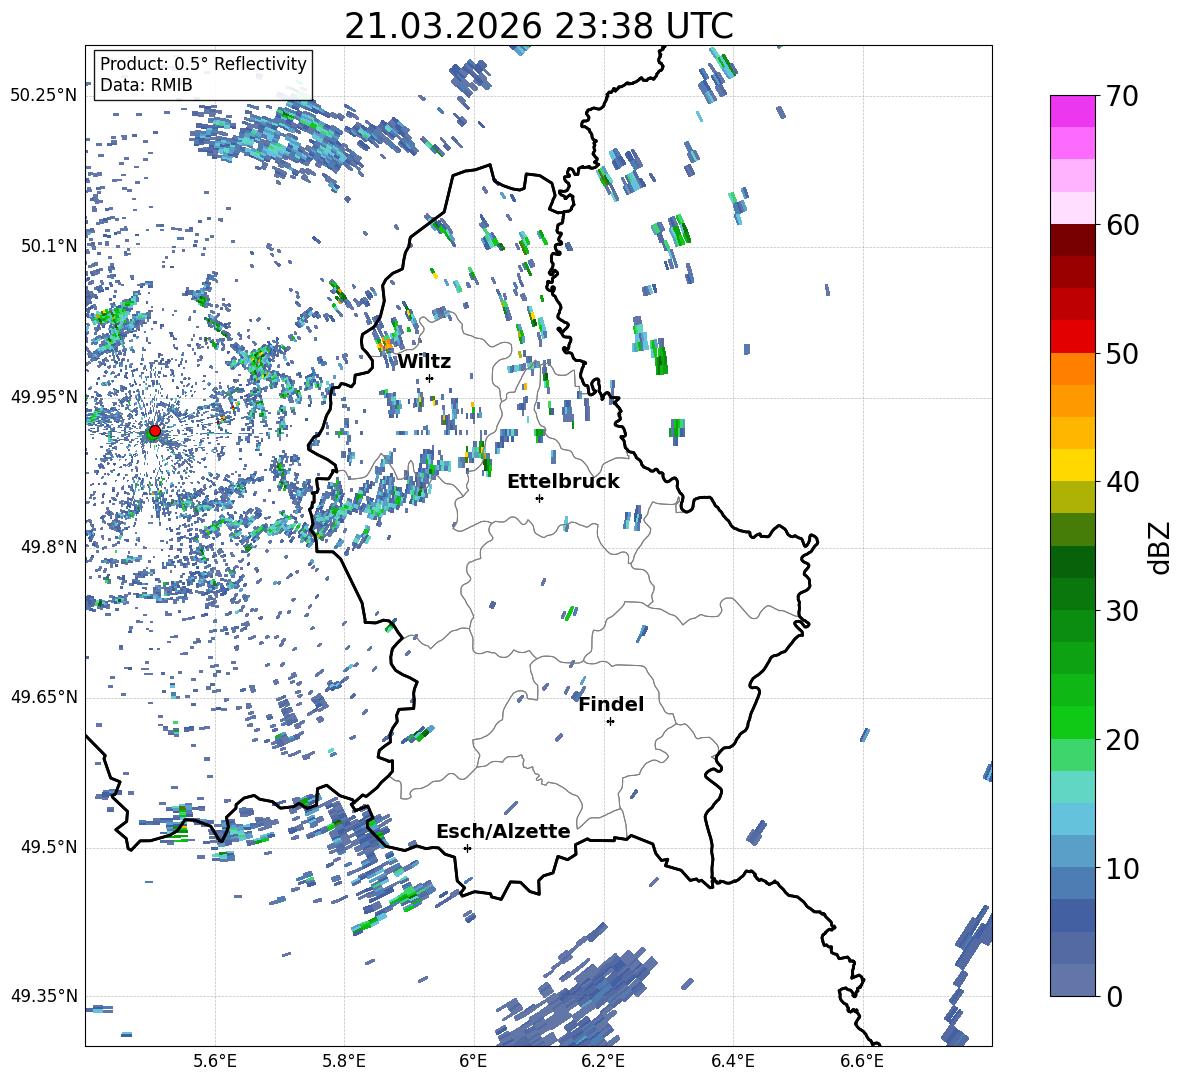The width and height of the screenshot is (1184, 1081).
Task: Click the 50.25°N latitude tick label
Action: pos(43,96)
